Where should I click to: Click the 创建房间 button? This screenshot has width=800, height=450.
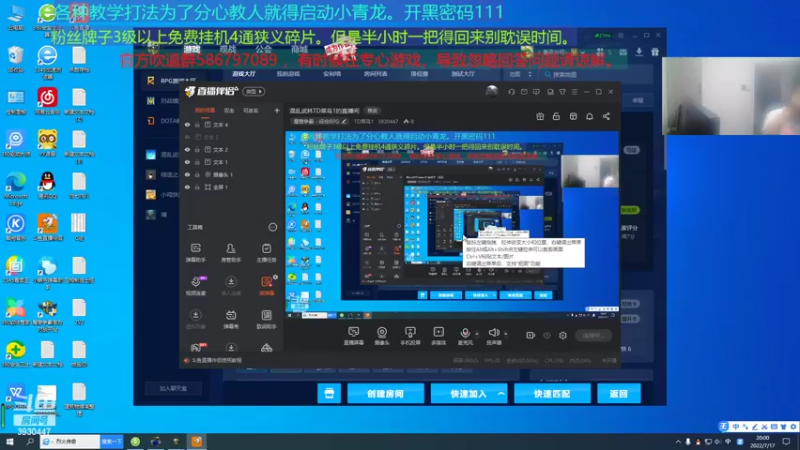pyautogui.click(x=385, y=393)
